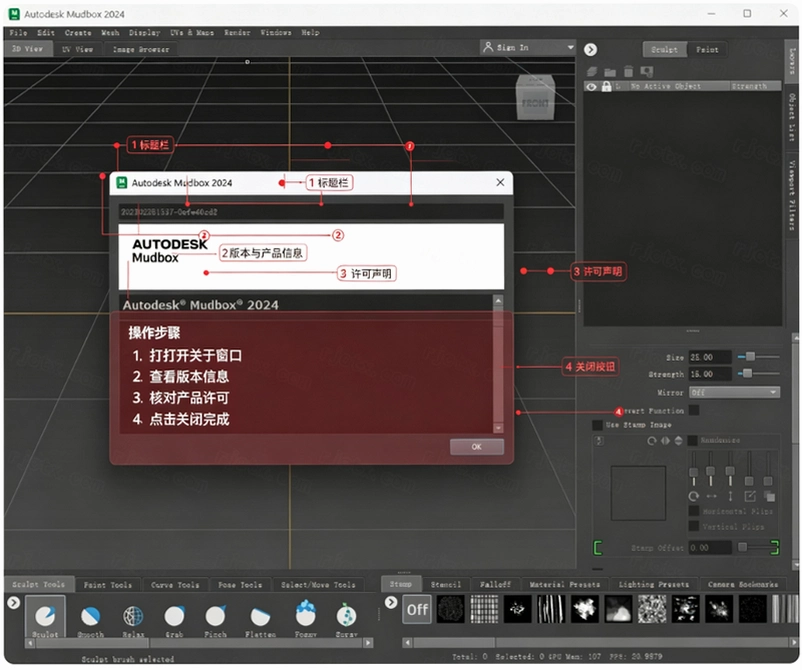Open the Sign In dropdown arrow
This screenshot has width=802, height=670.
pyautogui.click(x=570, y=47)
